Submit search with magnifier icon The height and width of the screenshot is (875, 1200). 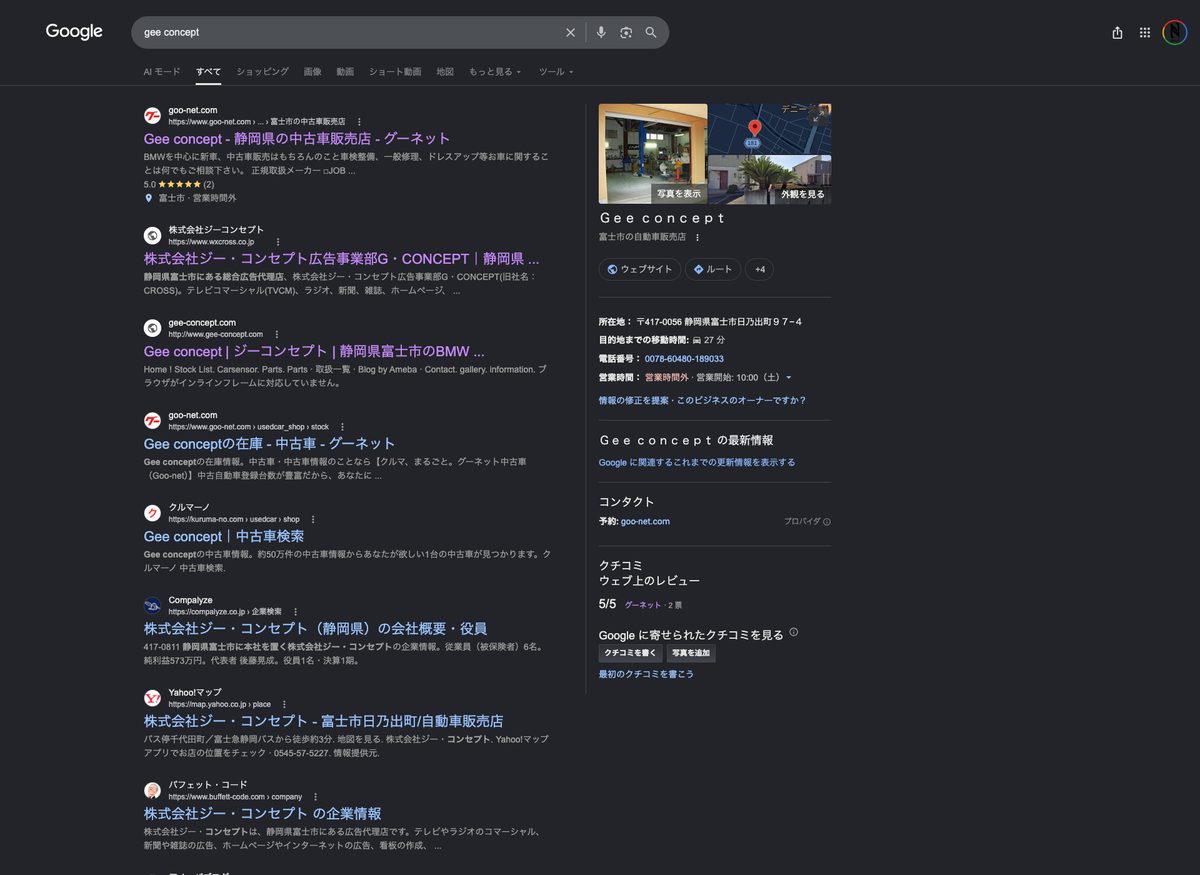click(x=651, y=32)
